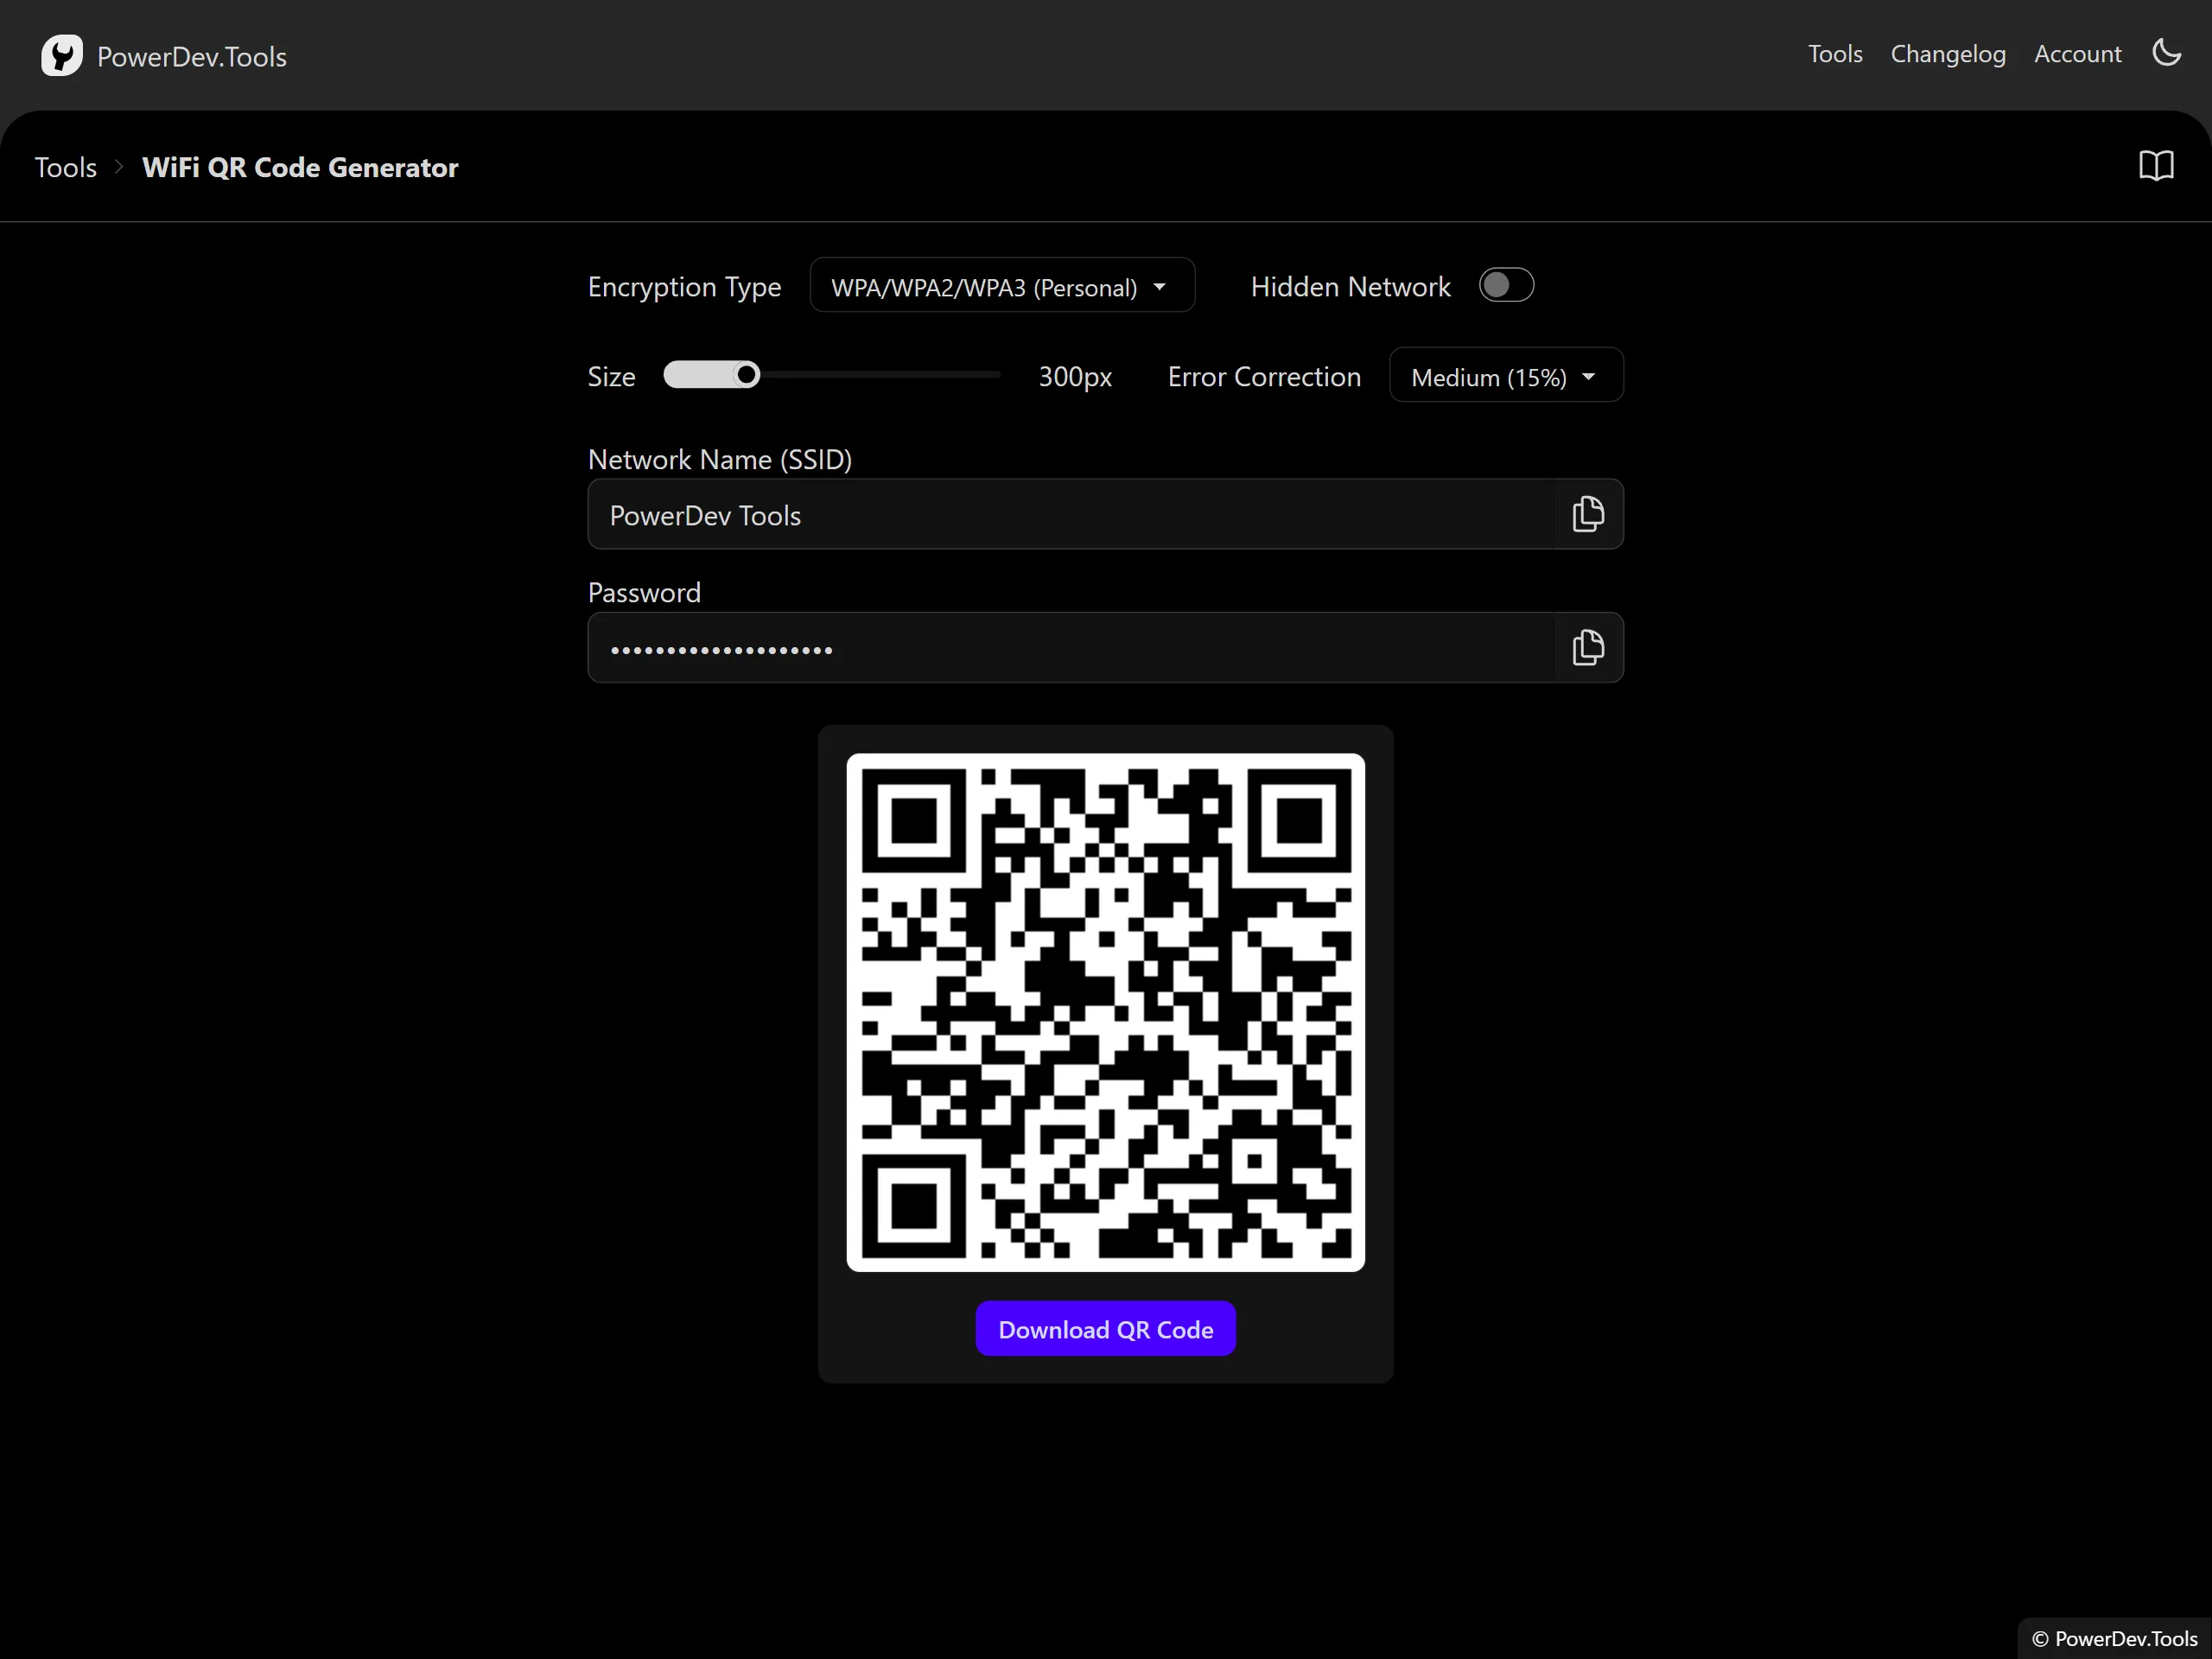
Task: Click the breadcrumb chevron separator
Action: [119, 167]
